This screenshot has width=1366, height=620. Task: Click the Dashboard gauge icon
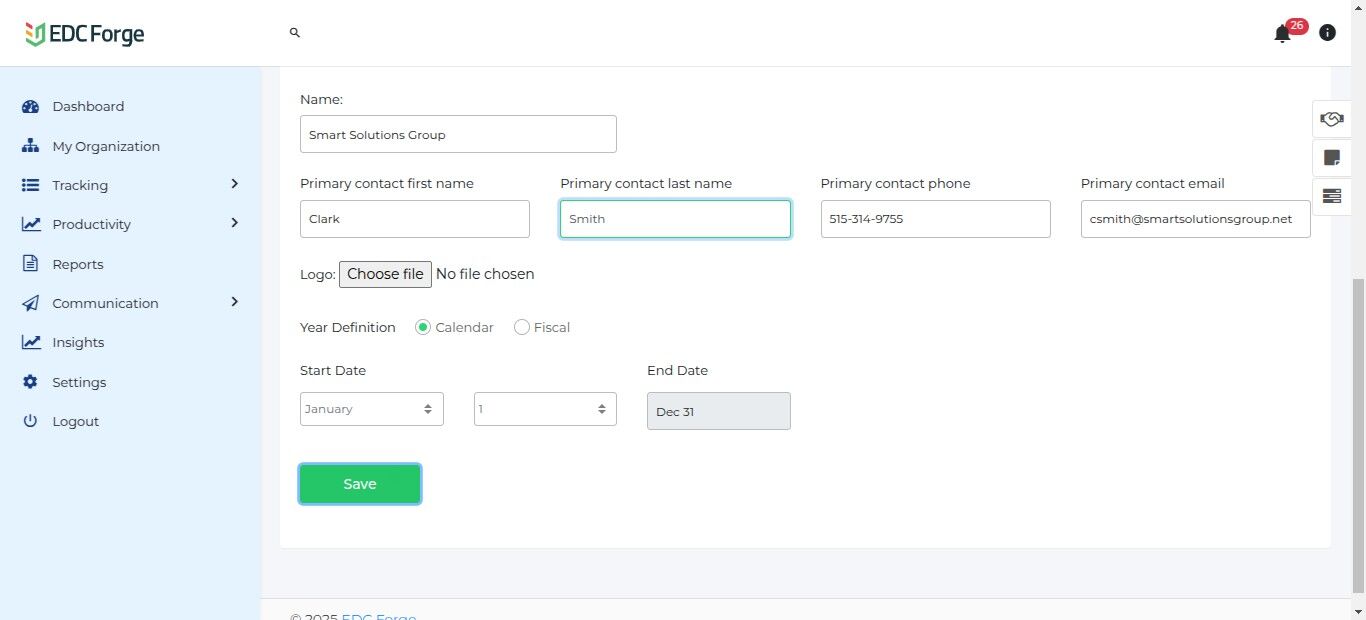click(x=30, y=107)
